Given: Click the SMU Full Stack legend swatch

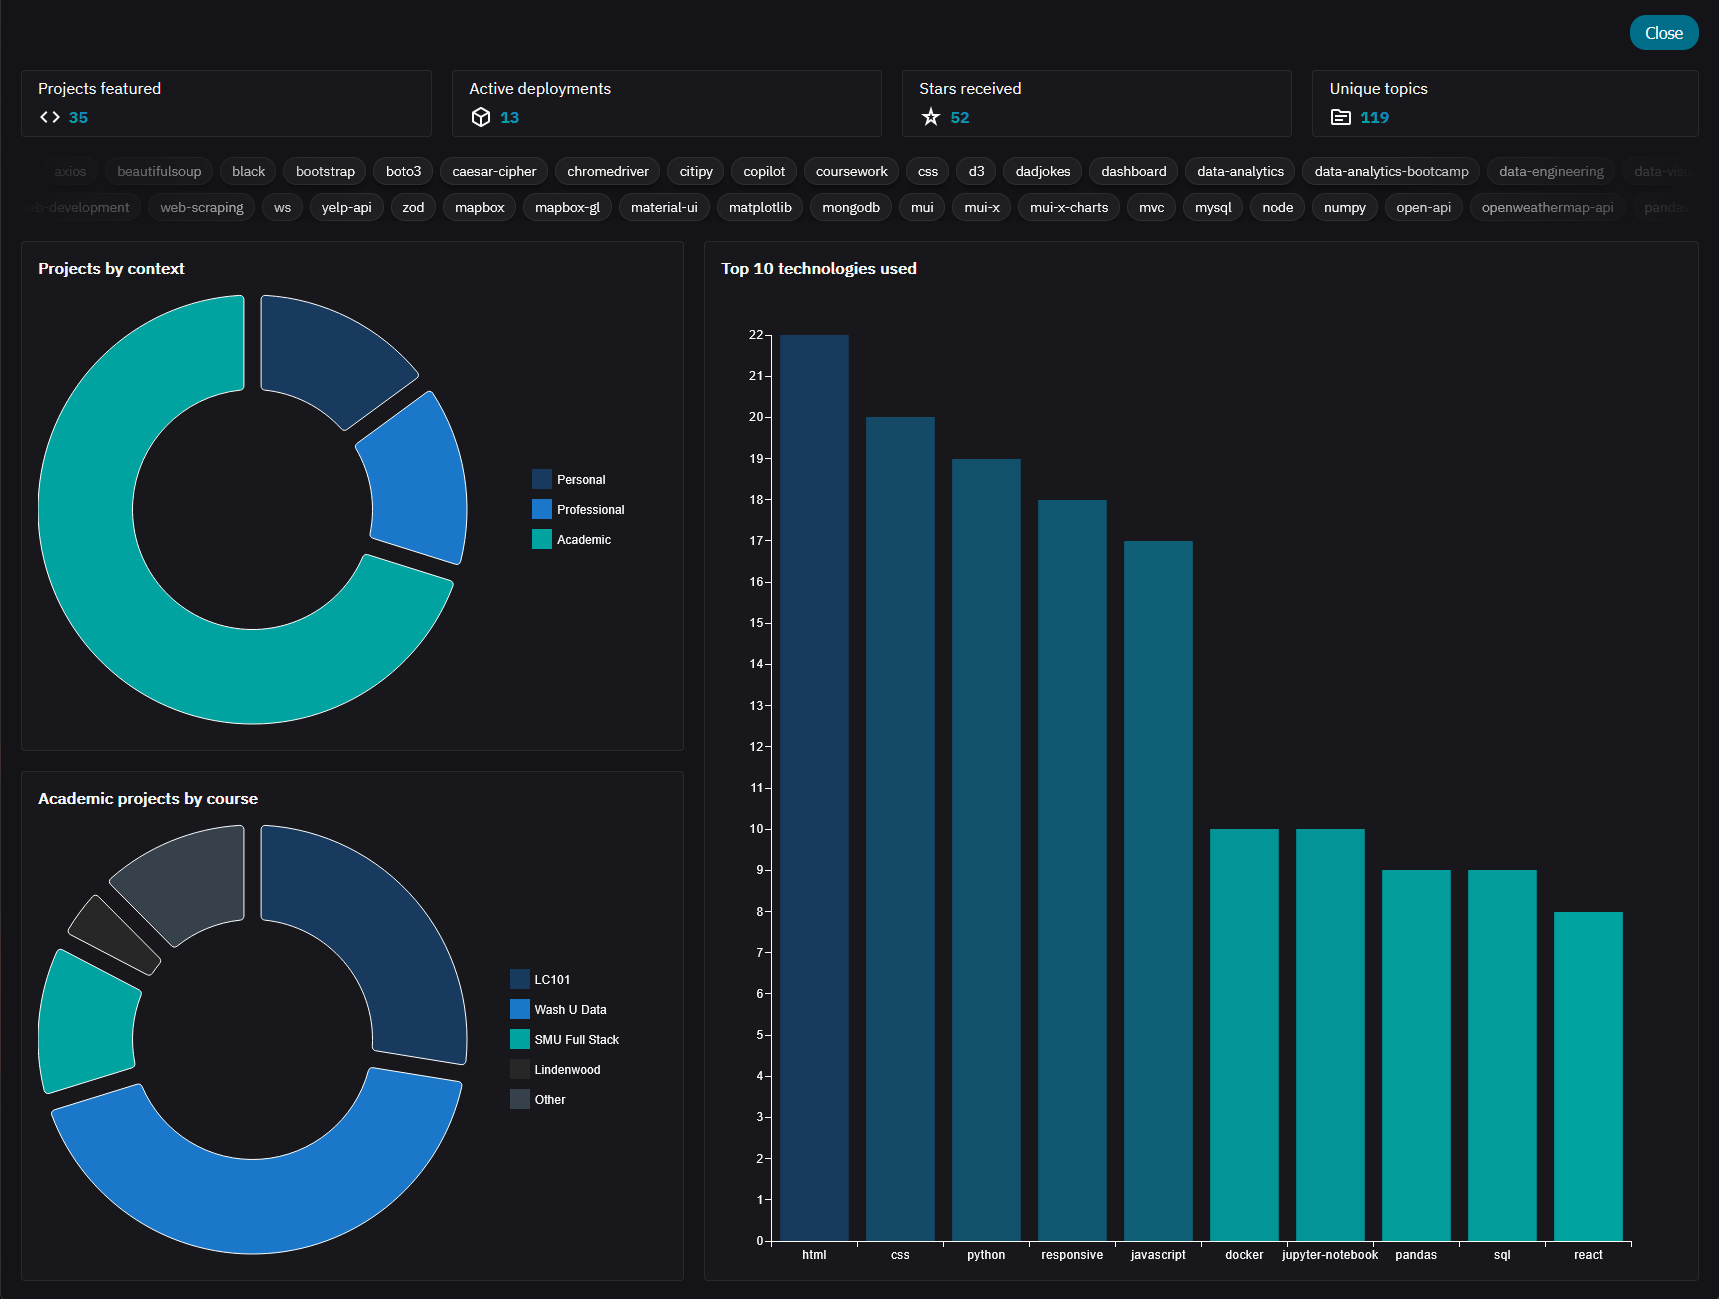Looking at the screenshot, I should tap(520, 1039).
